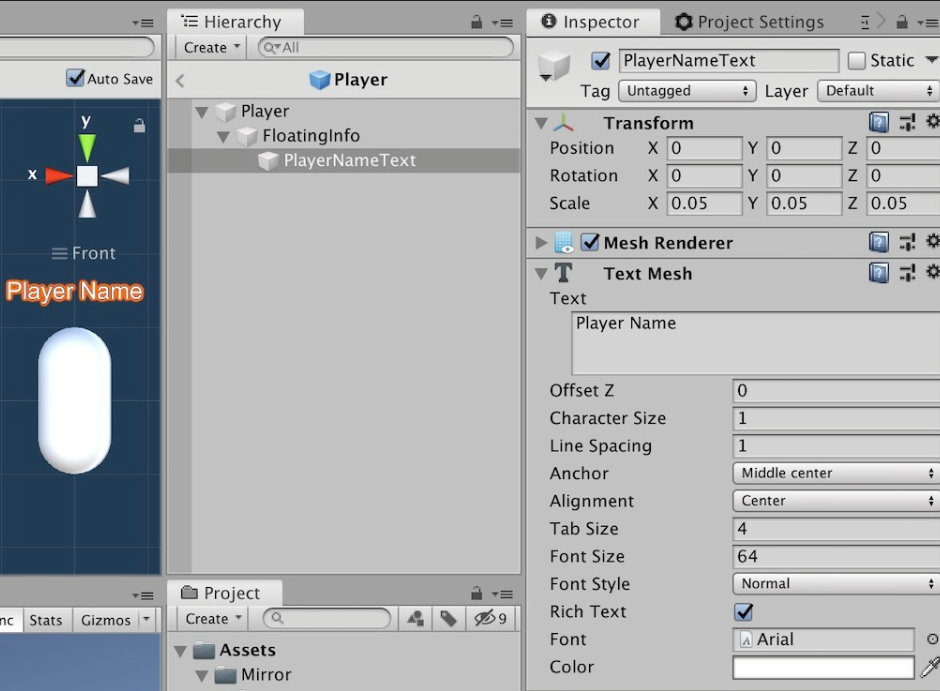Click the Color eyedropper picker icon
The width and height of the screenshot is (940, 691).
(930, 667)
